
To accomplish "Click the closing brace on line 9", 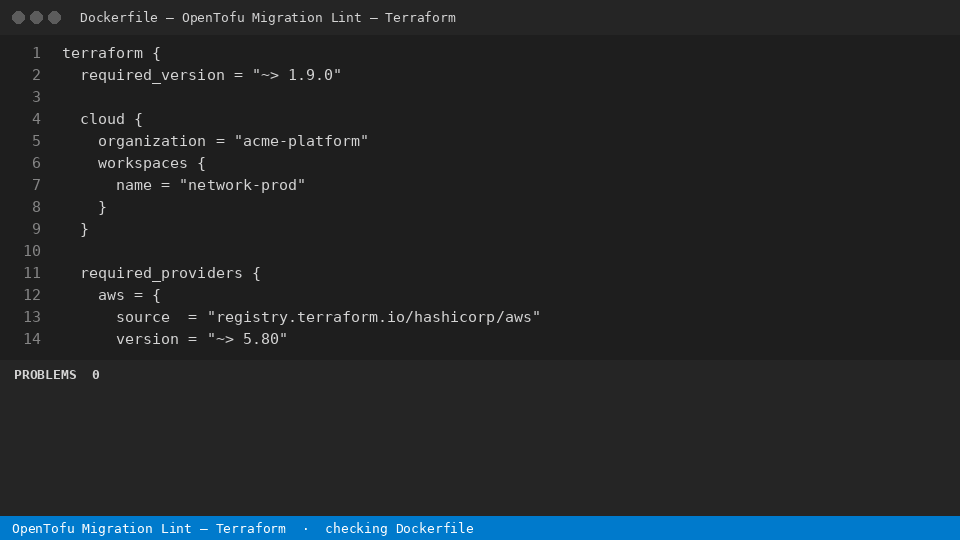I will 84,230.
